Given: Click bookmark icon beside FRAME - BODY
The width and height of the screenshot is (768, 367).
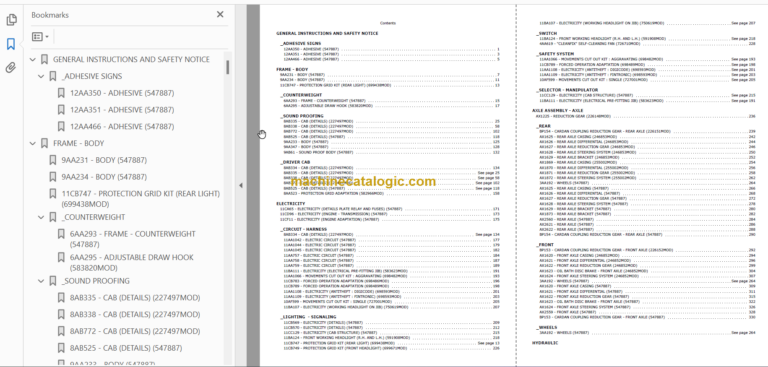Looking at the screenshot, I should click(x=45, y=144).
